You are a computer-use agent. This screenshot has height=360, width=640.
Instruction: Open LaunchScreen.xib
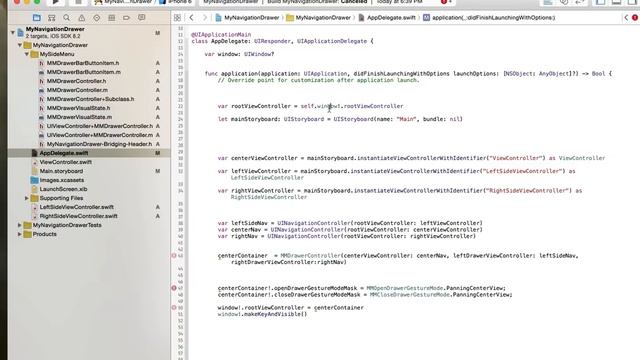(x=63, y=189)
